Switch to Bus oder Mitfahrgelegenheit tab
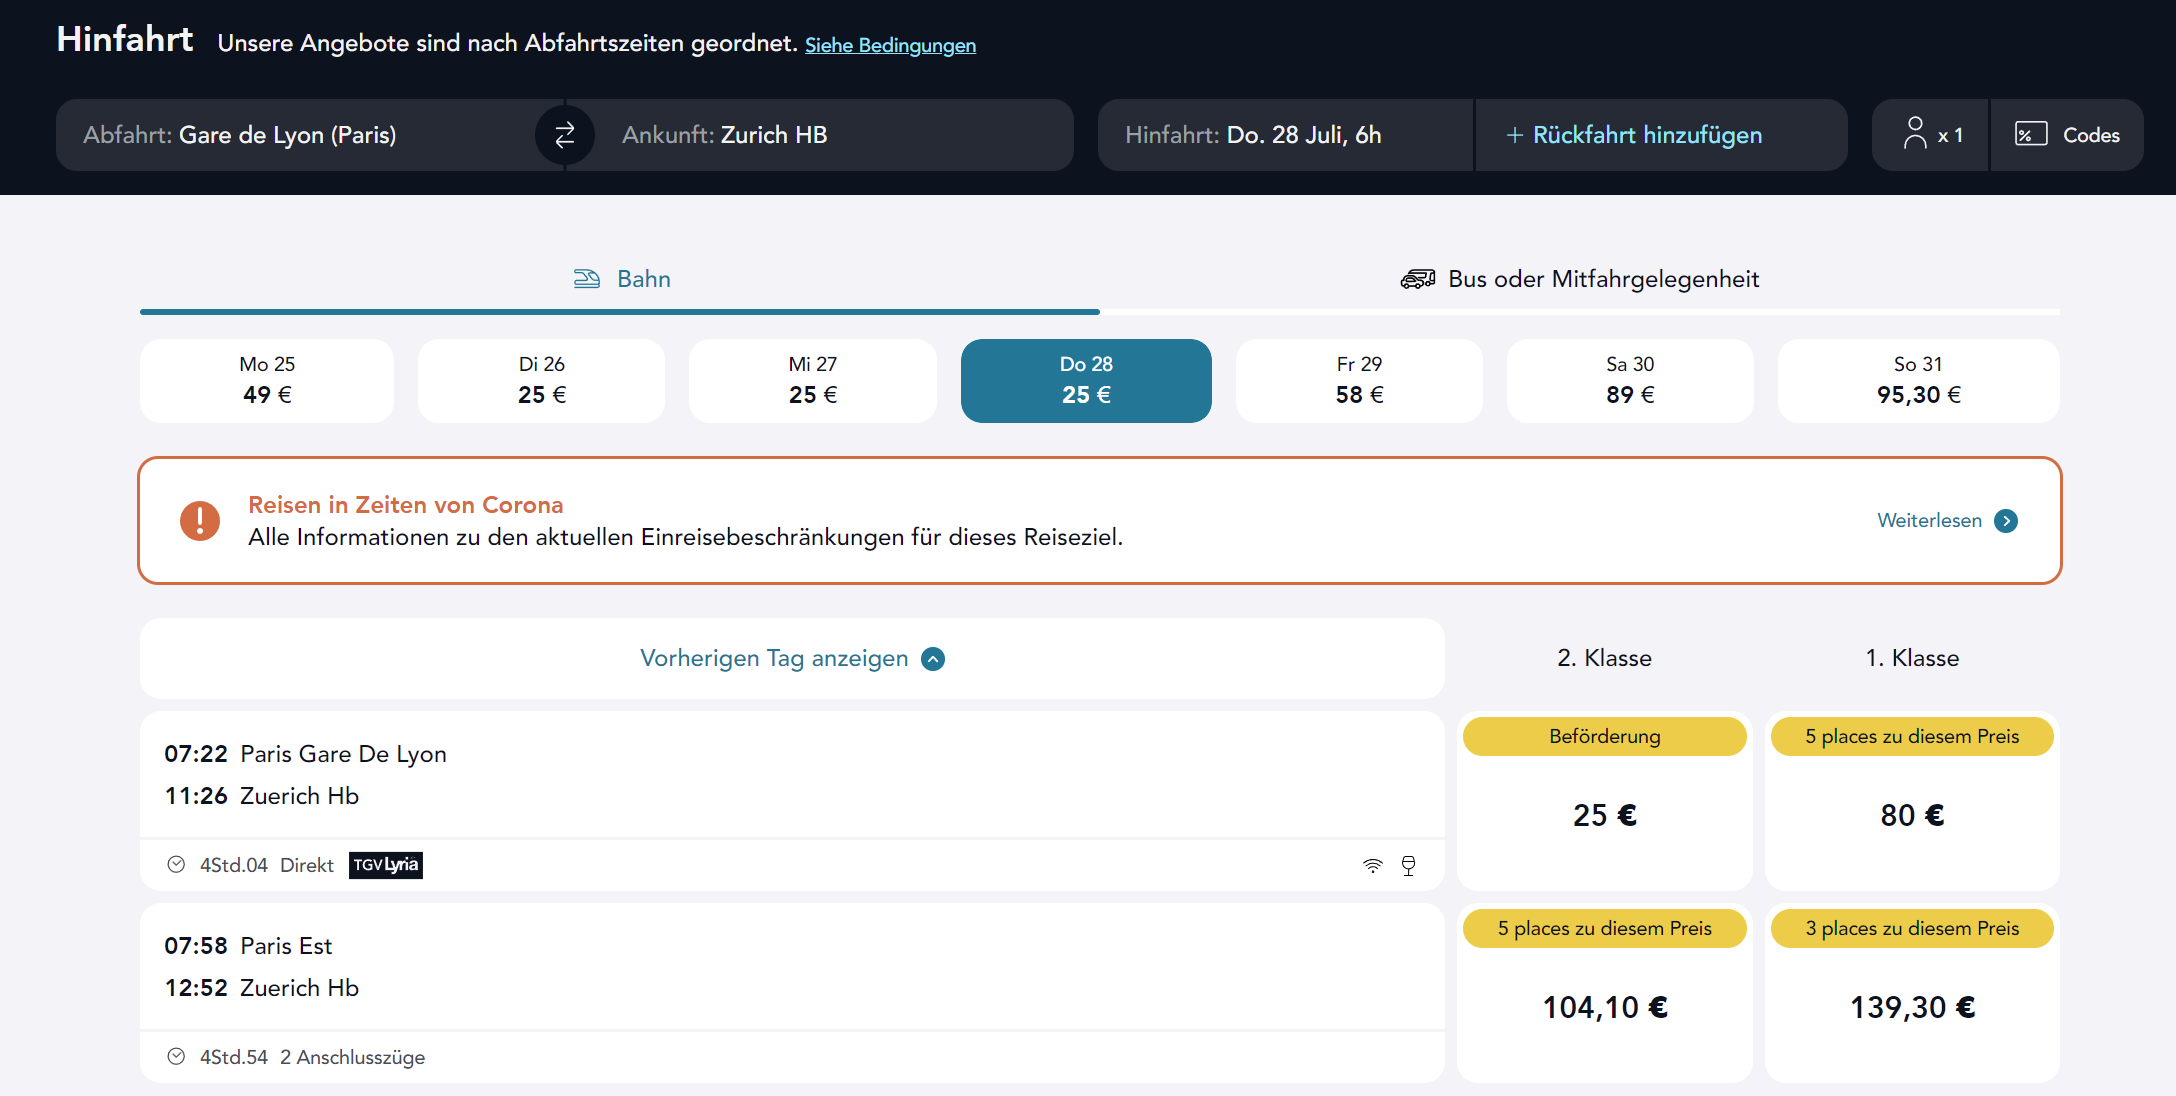This screenshot has height=1096, width=2176. pyautogui.click(x=1580, y=279)
